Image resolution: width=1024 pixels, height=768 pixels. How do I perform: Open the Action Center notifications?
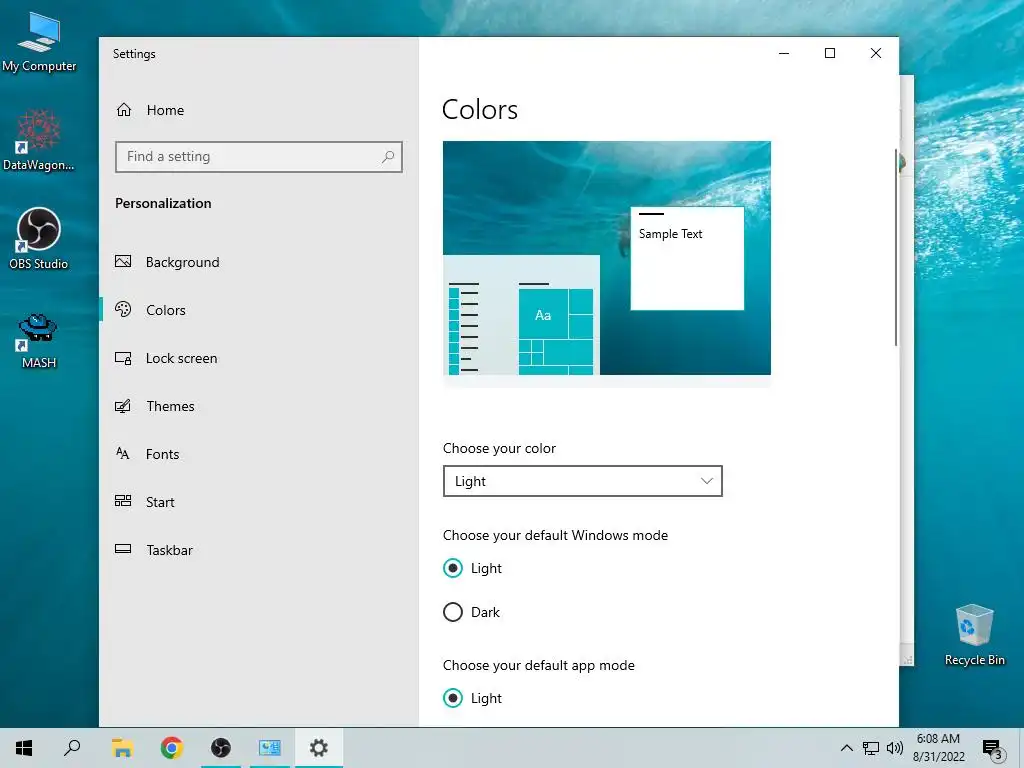point(993,748)
